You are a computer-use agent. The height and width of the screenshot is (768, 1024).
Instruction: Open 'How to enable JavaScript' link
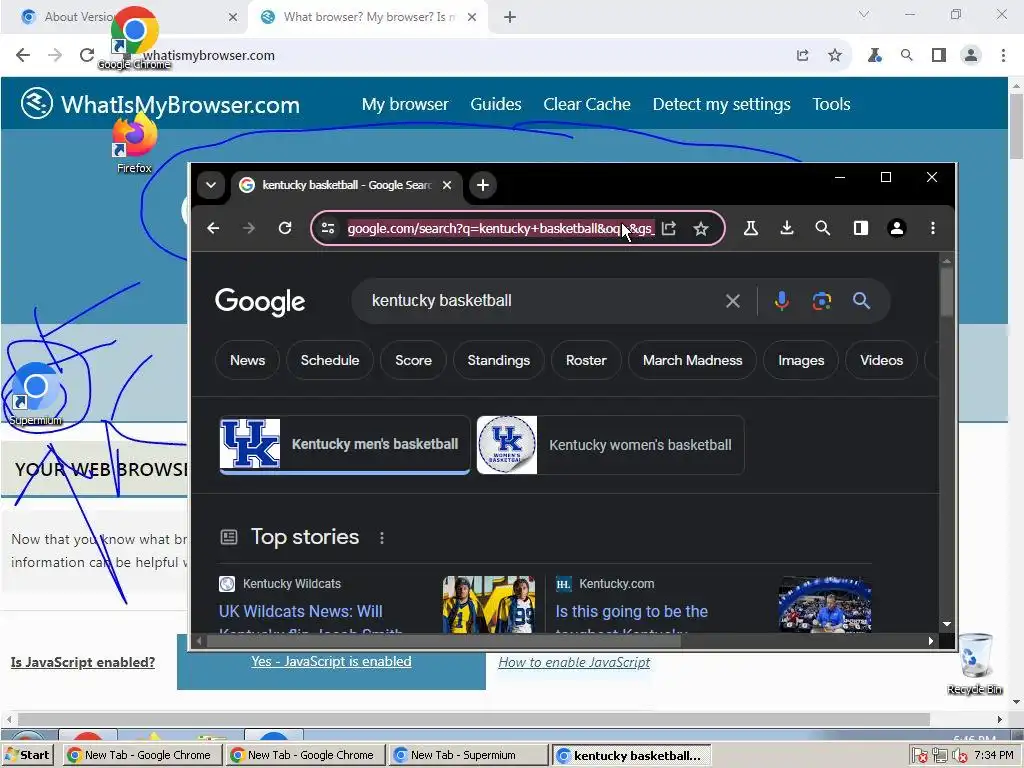point(574,662)
